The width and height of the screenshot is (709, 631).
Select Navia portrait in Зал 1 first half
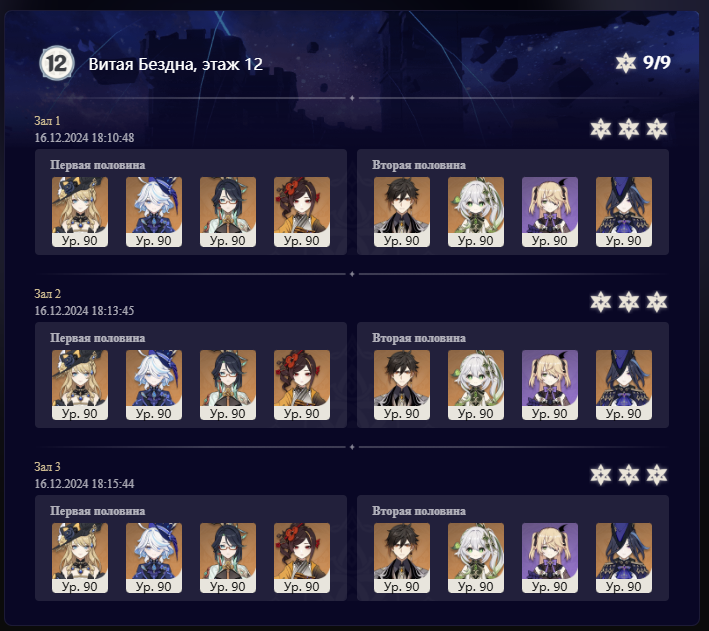pyautogui.click(x=80, y=212)
